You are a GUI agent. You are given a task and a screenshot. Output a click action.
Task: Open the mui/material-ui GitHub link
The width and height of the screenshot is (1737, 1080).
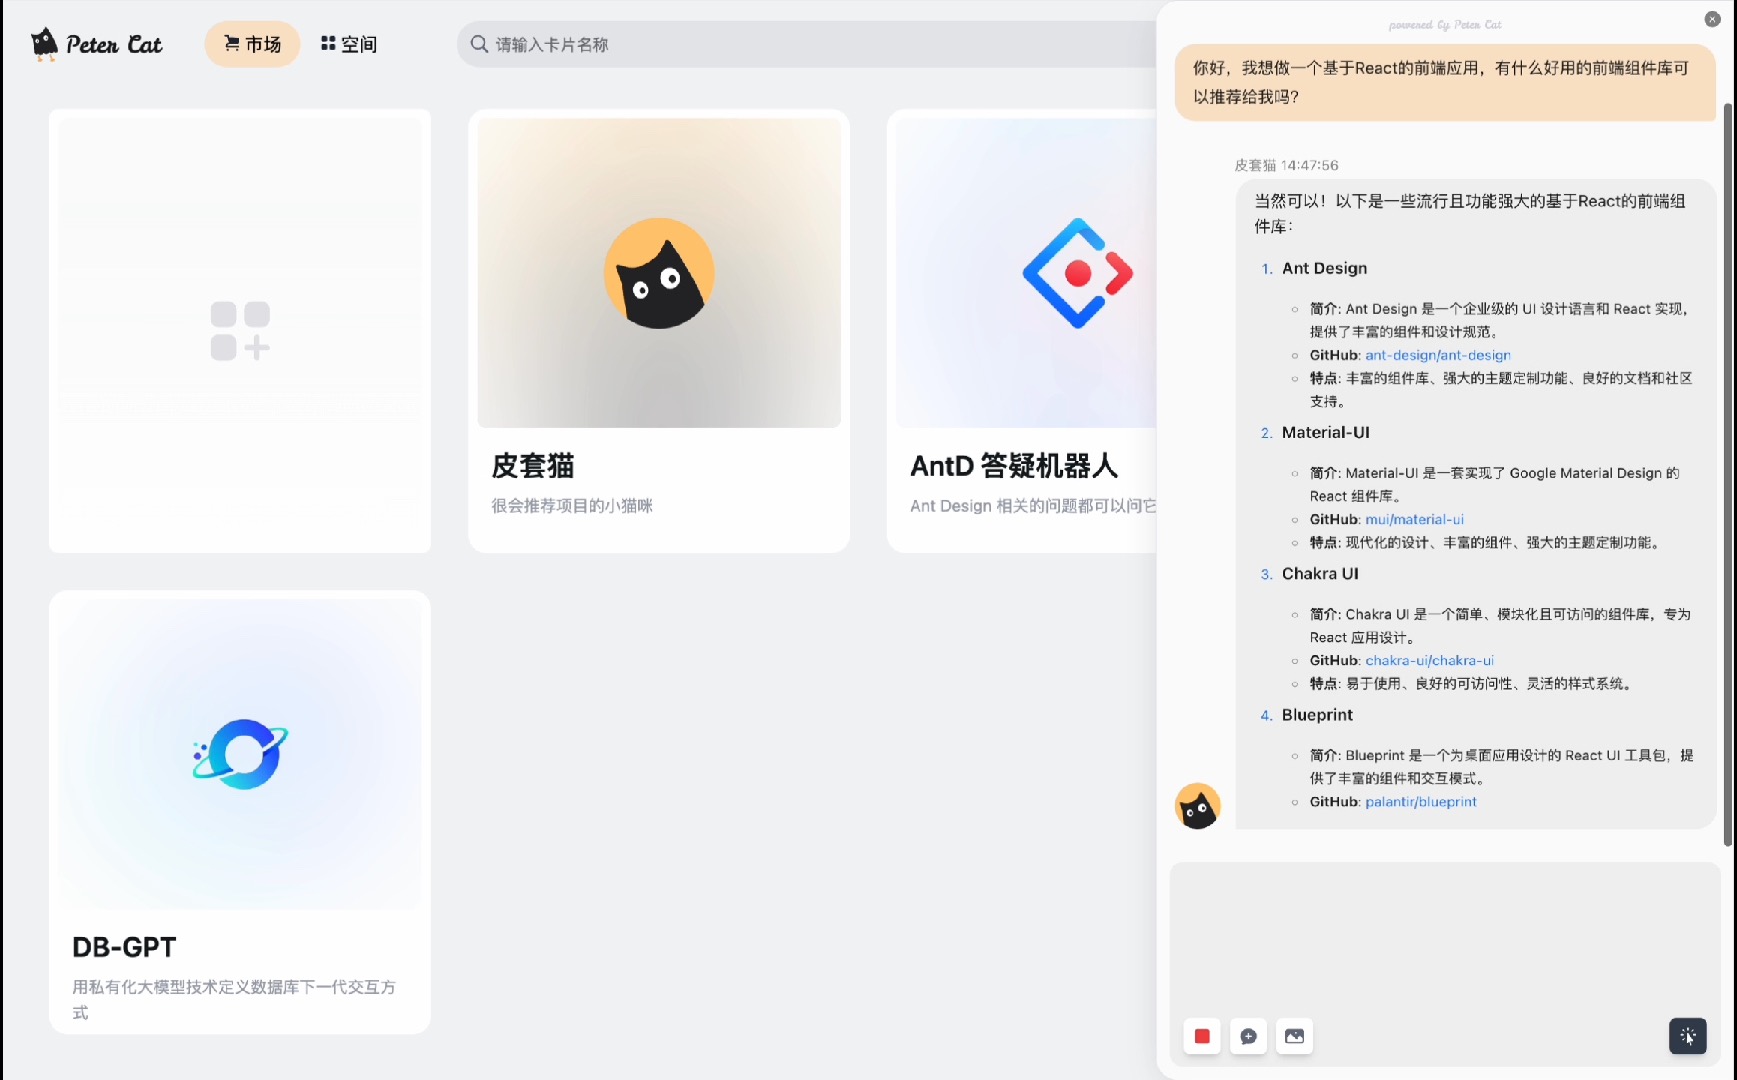click(1414, 519)
